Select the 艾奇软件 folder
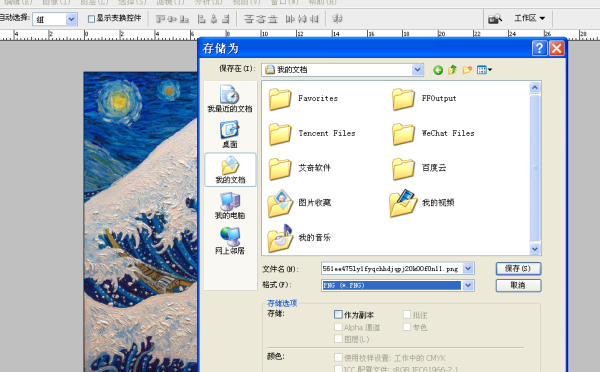The height and width of the screenshot is (372, 600). tap(300, 168)
